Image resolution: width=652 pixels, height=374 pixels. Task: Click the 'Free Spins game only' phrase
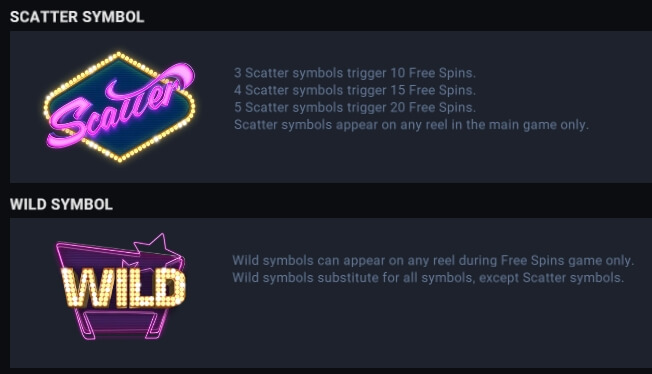tap(567, 260)
